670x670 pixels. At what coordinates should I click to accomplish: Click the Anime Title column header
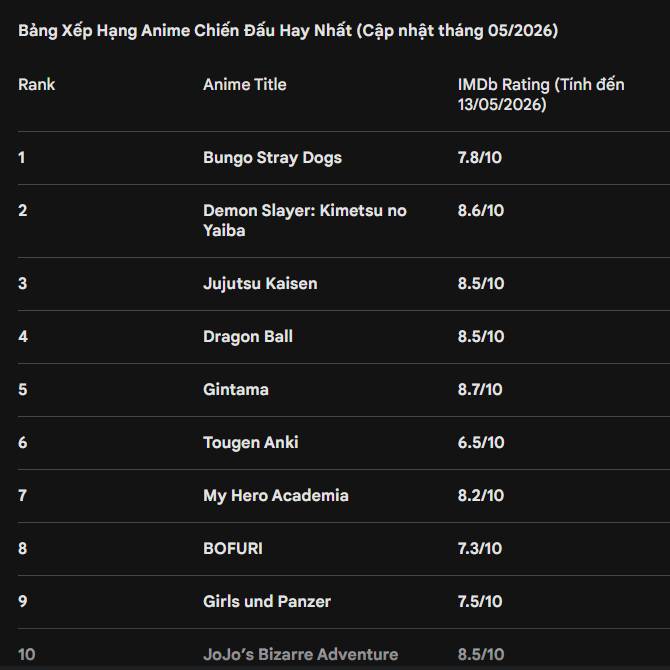[244, 85]
